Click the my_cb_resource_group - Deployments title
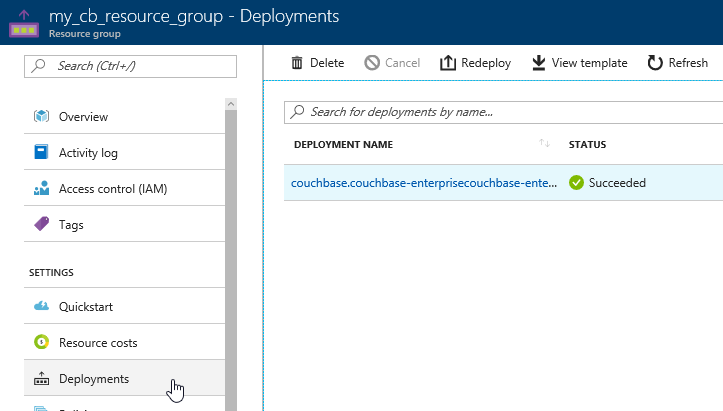The image size is (723, 411). coord(194,17)
